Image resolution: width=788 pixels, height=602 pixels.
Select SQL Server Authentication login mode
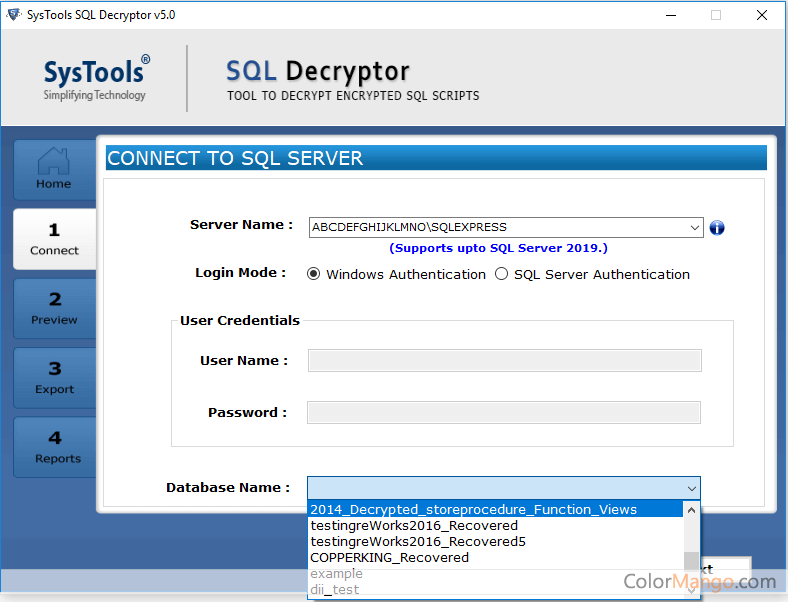[502, 274]
